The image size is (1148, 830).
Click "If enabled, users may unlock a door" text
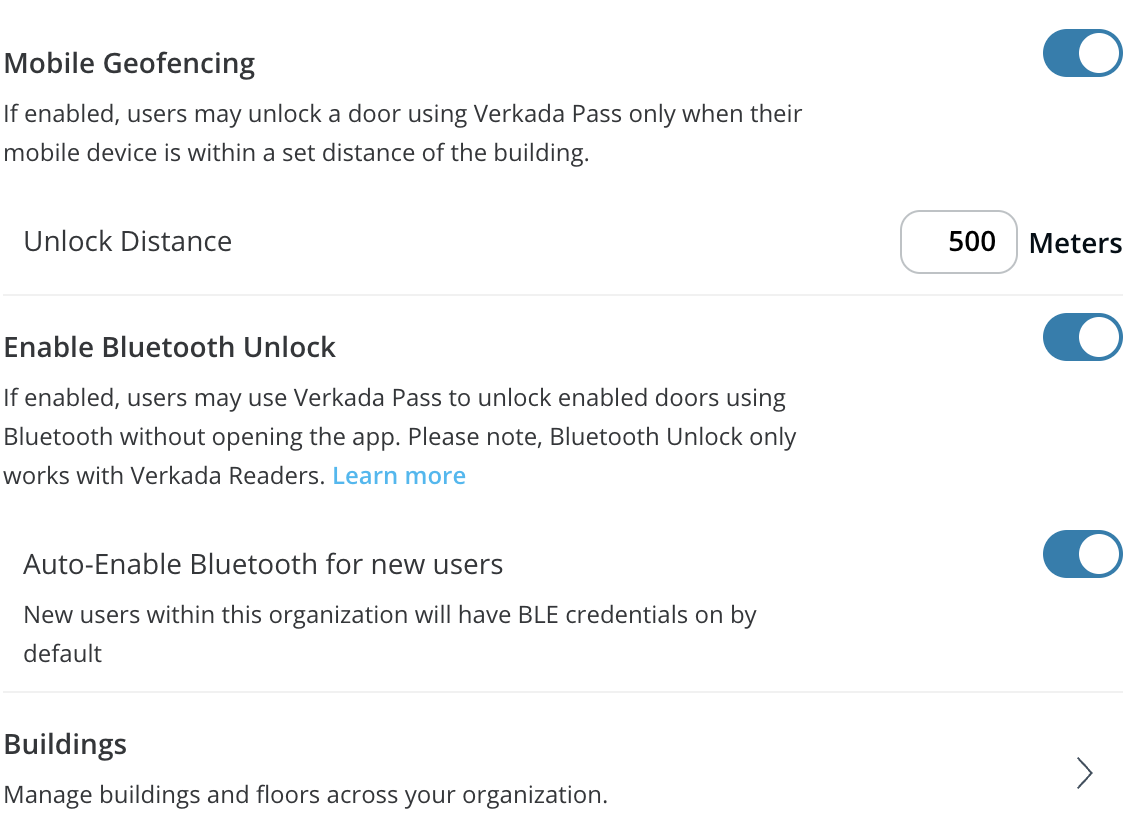pyautogui.click(x=402, y=114)
